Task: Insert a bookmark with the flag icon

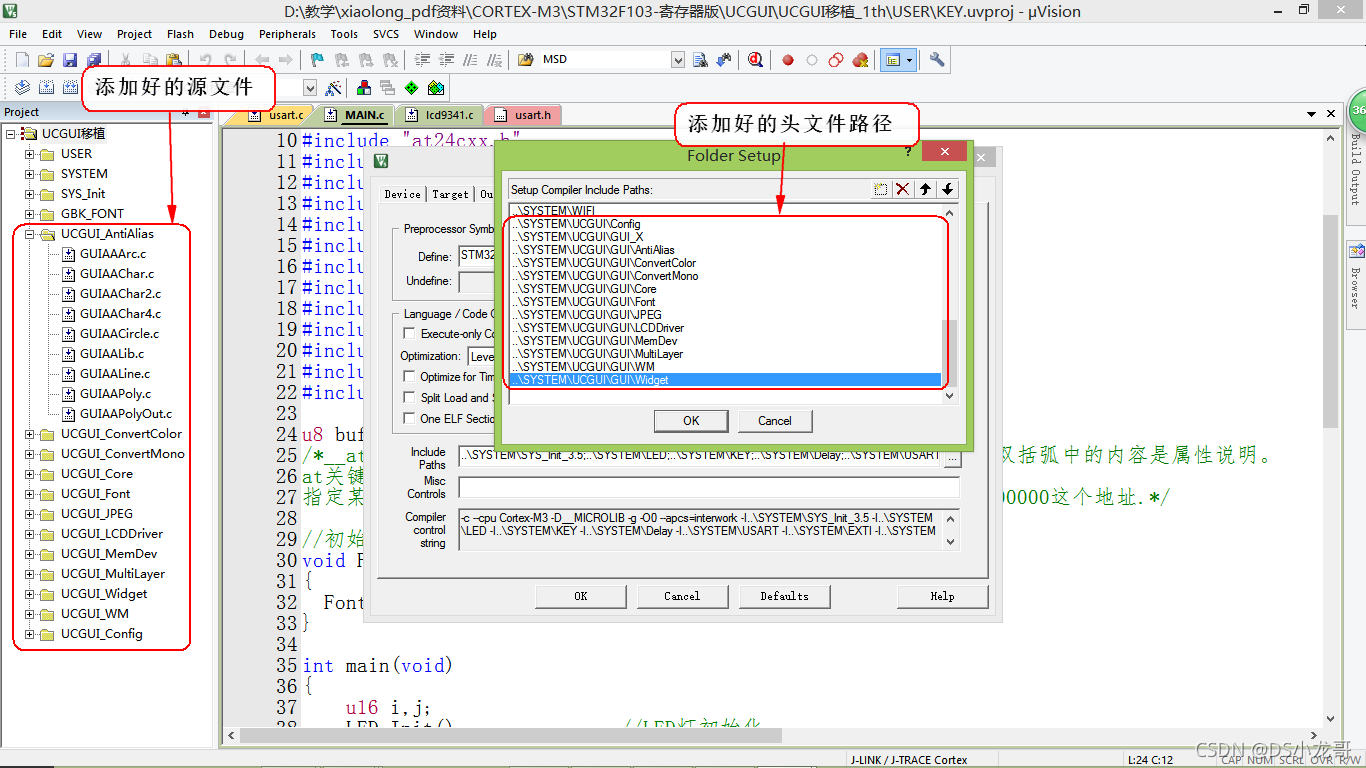Action: tap(318, 60)
